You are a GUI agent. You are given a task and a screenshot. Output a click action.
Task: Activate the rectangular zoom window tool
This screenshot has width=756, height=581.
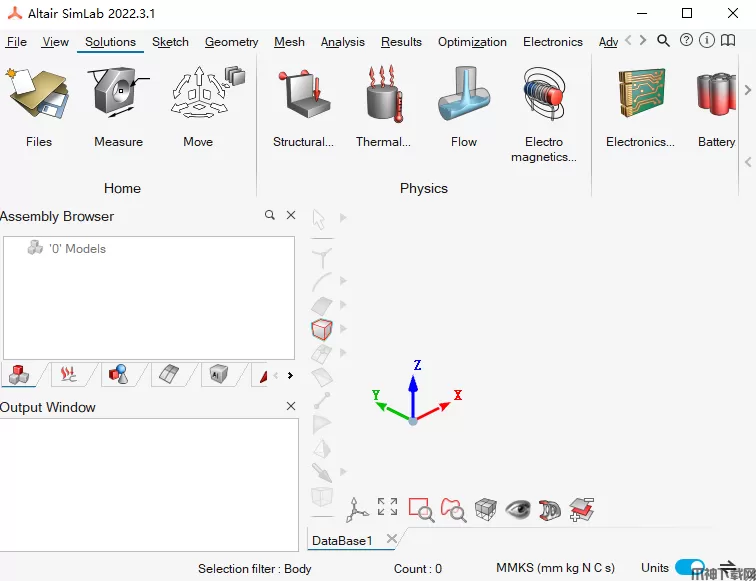[x=421, y=510]
